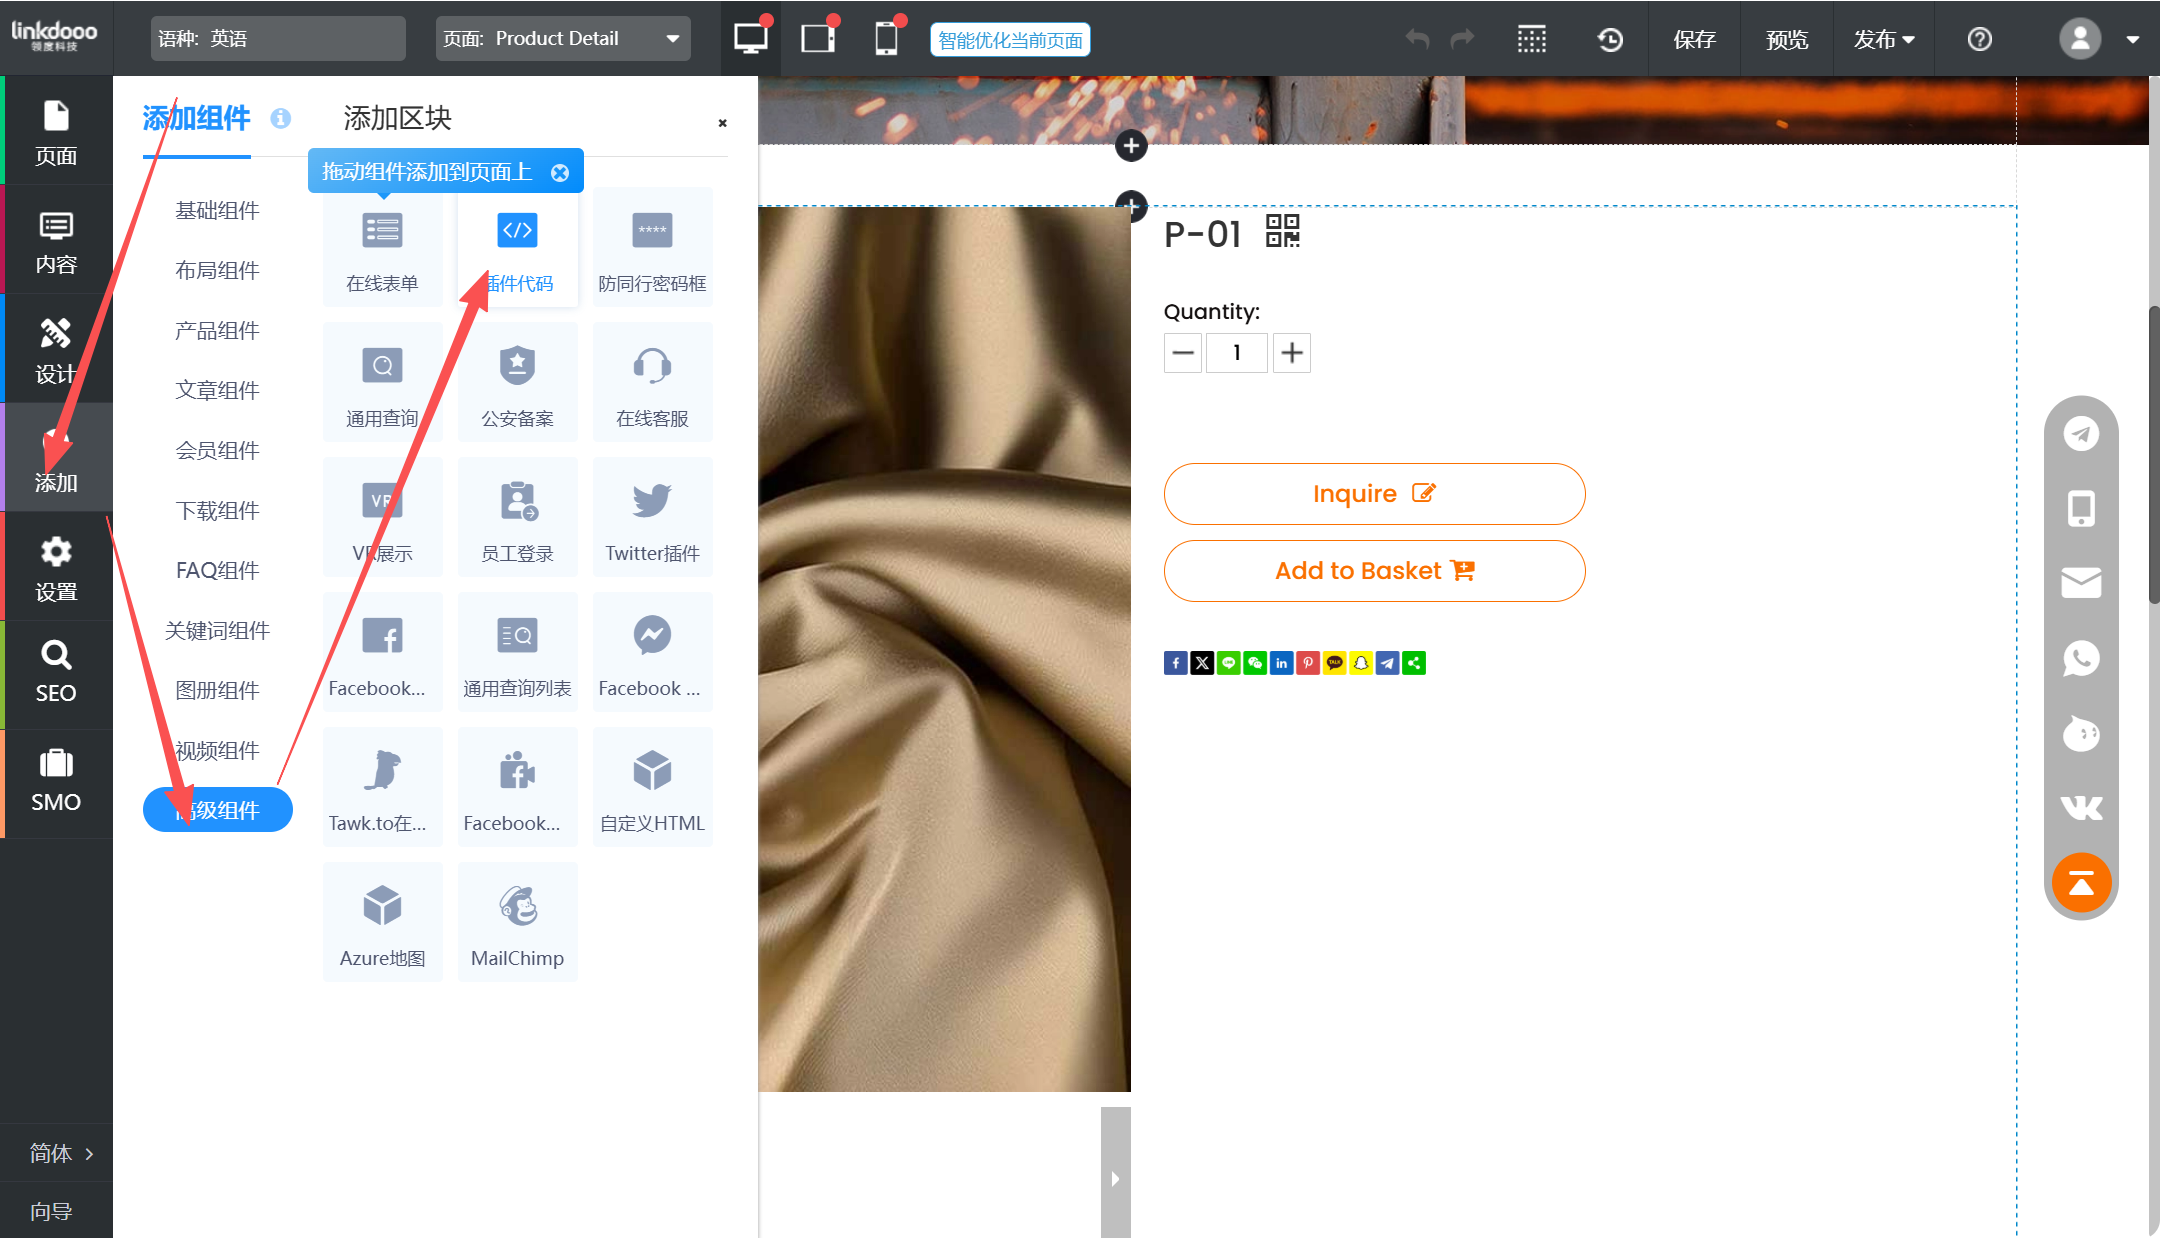
Task: Increase quantity with the plus stepper
Action: click(1291, 353)
